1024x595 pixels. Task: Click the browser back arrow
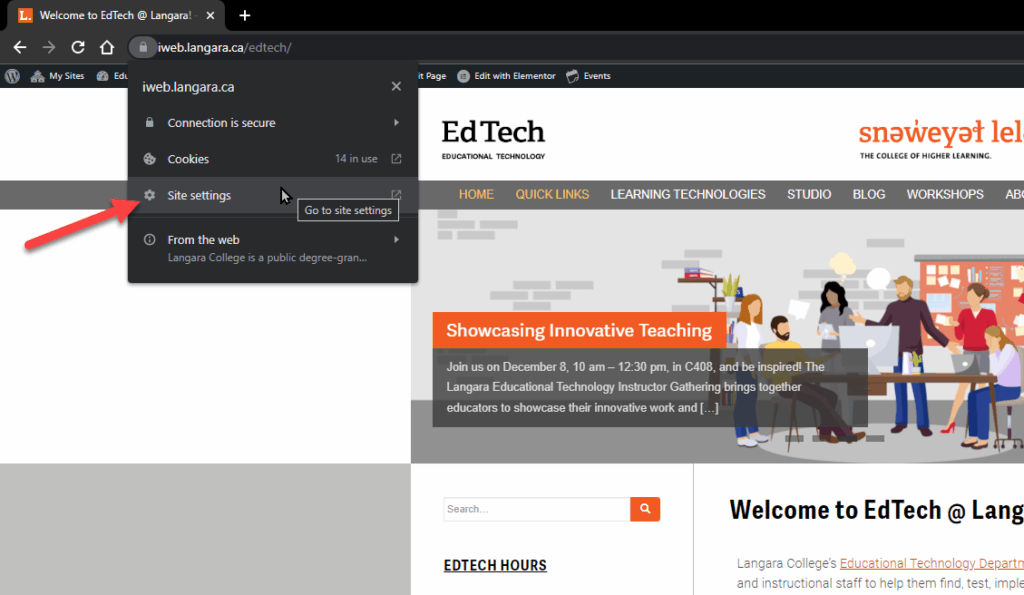coord(20,47)
